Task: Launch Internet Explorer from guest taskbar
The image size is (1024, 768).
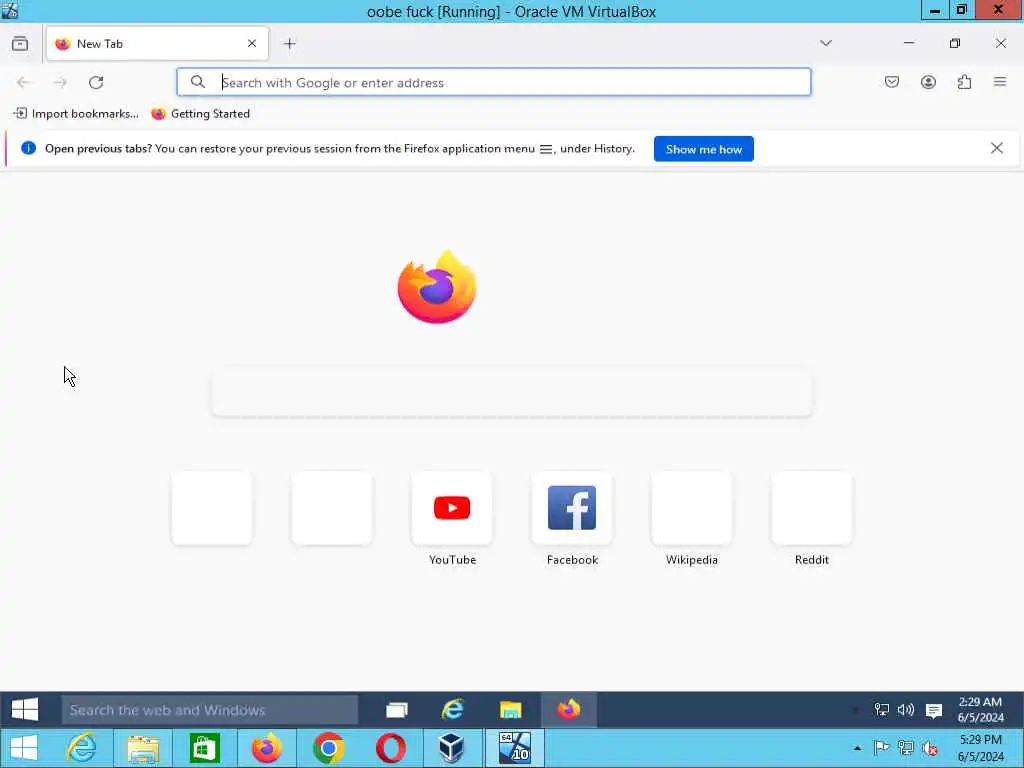Action: point(453,710)
